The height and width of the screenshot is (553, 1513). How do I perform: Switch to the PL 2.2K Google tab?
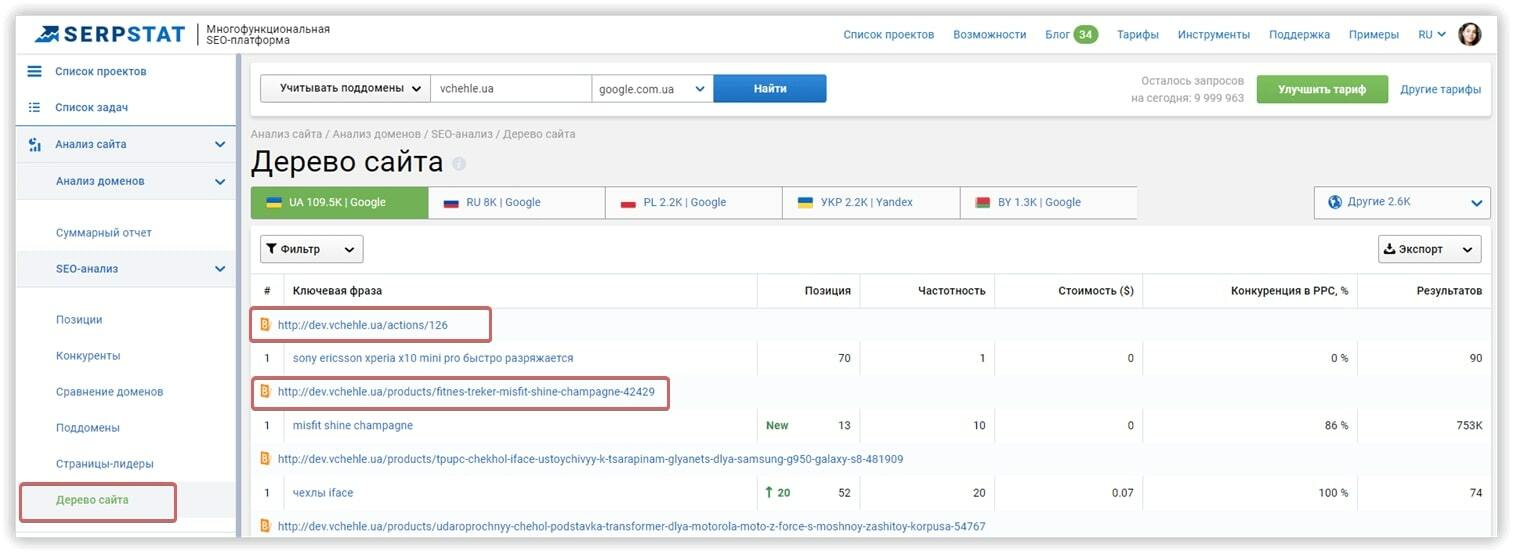693,202
